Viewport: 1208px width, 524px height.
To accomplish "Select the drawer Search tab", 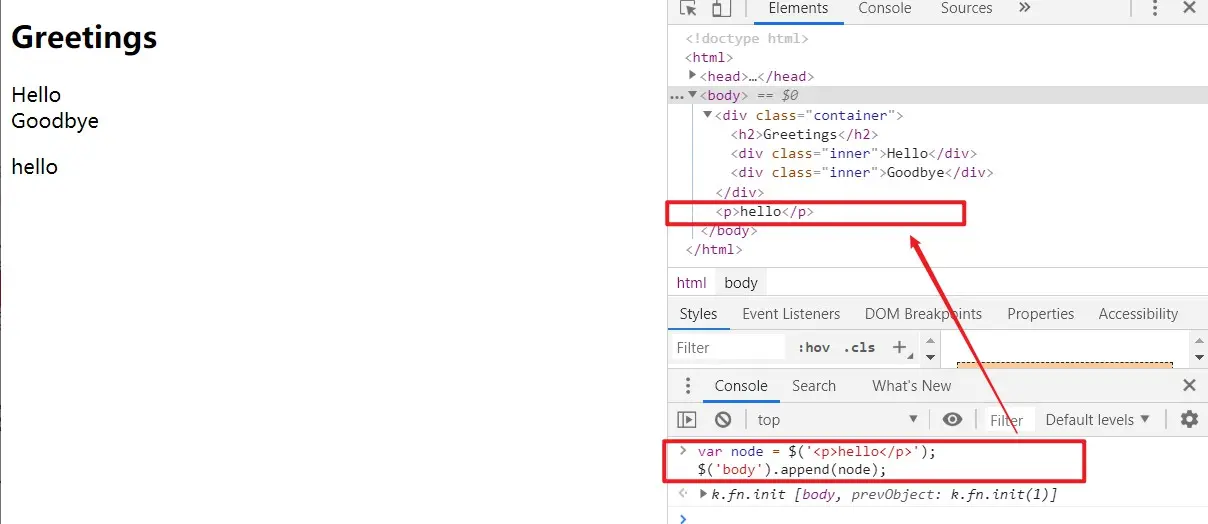I will pyautogui.click(x=814, y=386).
